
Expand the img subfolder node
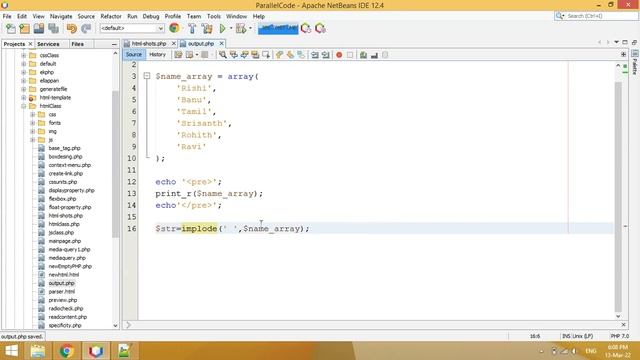(33, 131)
